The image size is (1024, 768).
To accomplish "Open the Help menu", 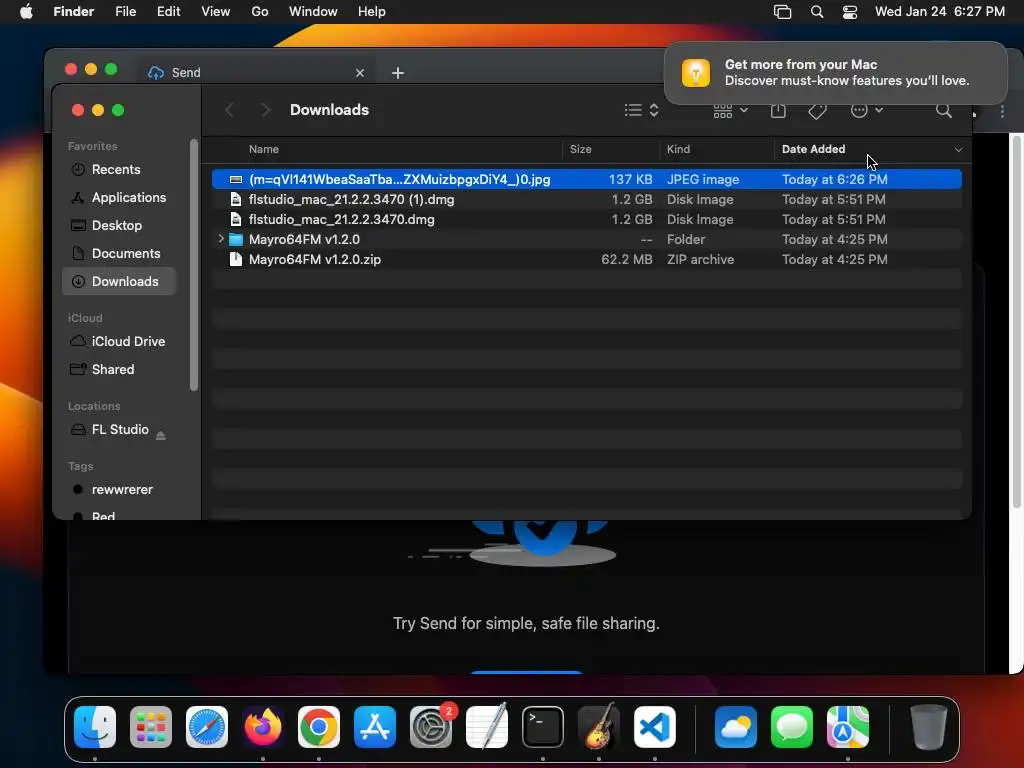I will pyautogui.click(x=372, y=12).
